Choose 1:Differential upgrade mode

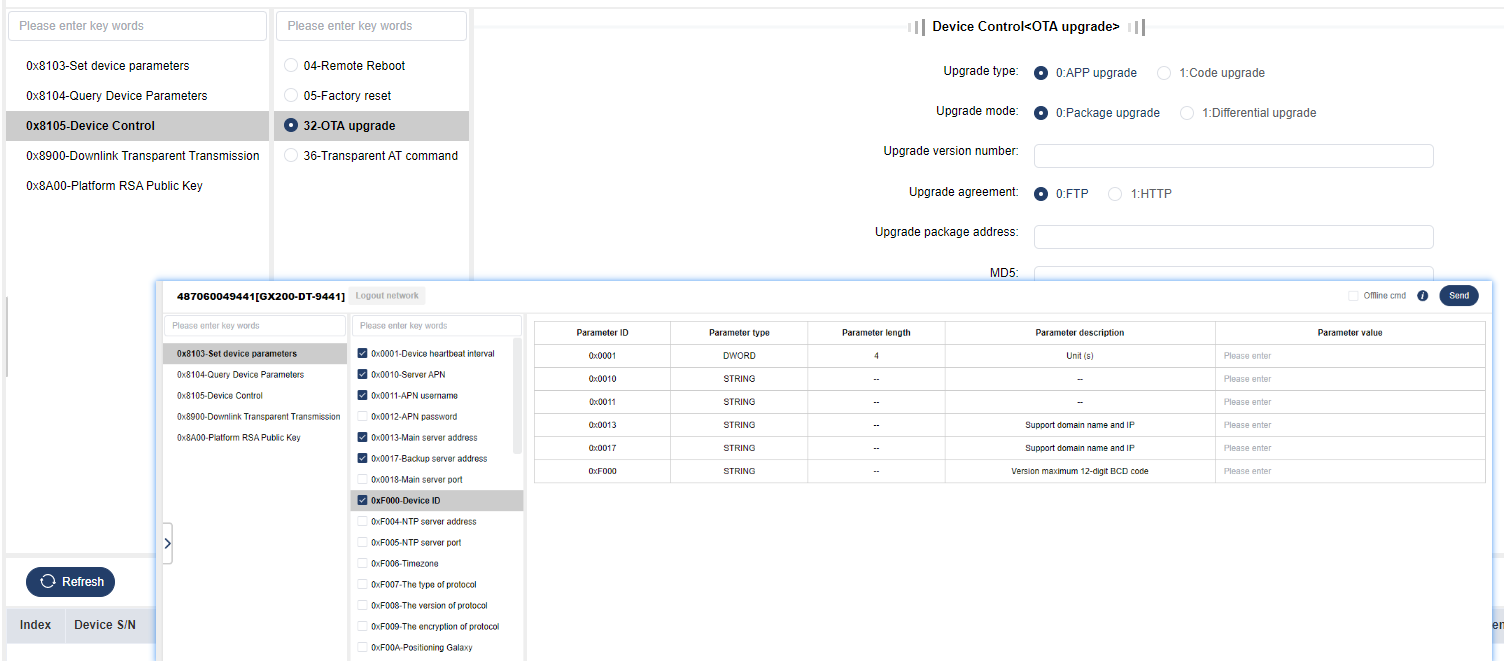pos(1187,113)
